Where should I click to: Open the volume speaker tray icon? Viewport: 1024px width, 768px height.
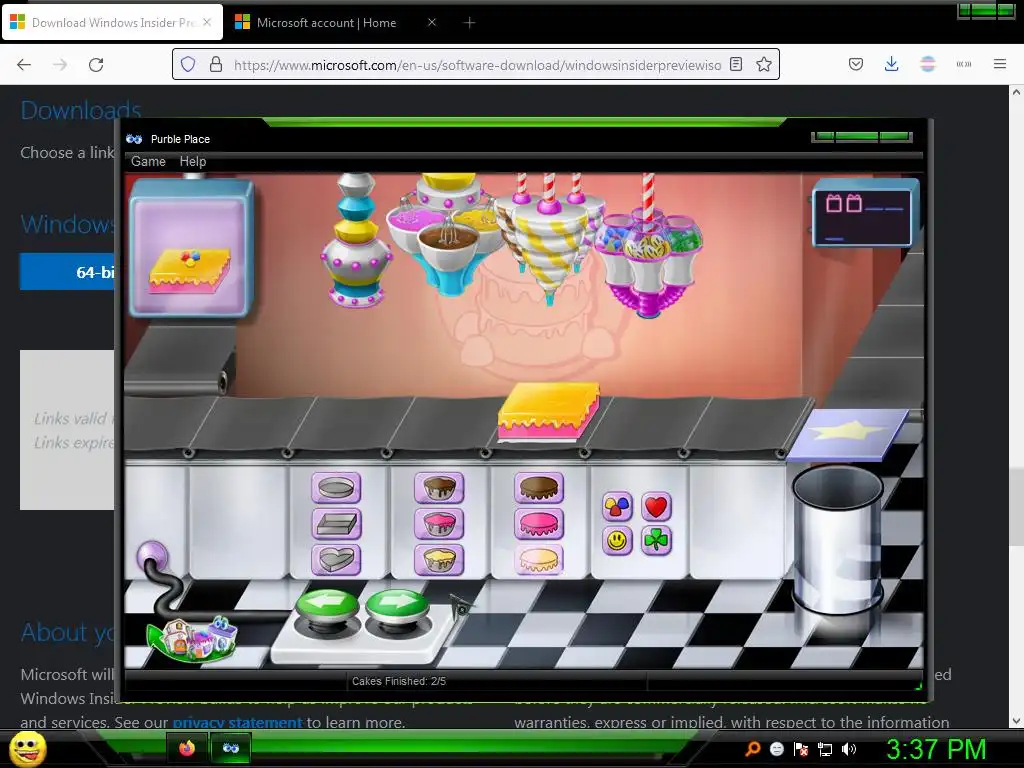pos(848,749)
